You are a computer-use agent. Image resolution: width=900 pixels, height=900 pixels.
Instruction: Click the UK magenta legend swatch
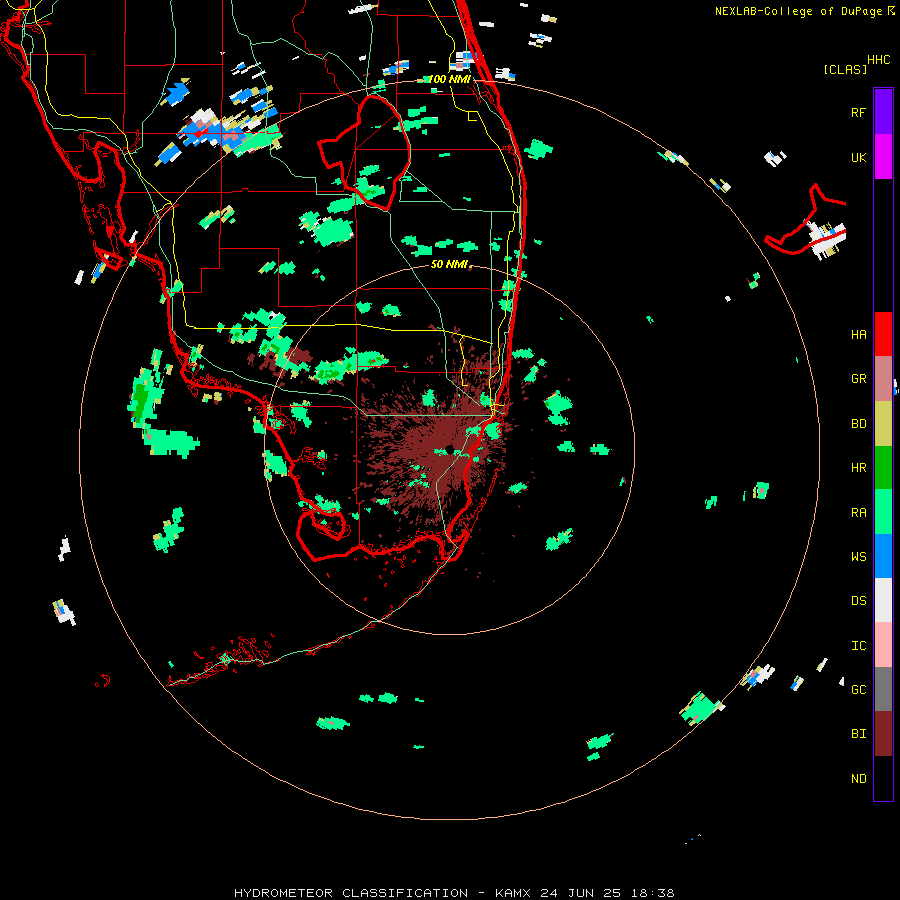tap(883, 157)
